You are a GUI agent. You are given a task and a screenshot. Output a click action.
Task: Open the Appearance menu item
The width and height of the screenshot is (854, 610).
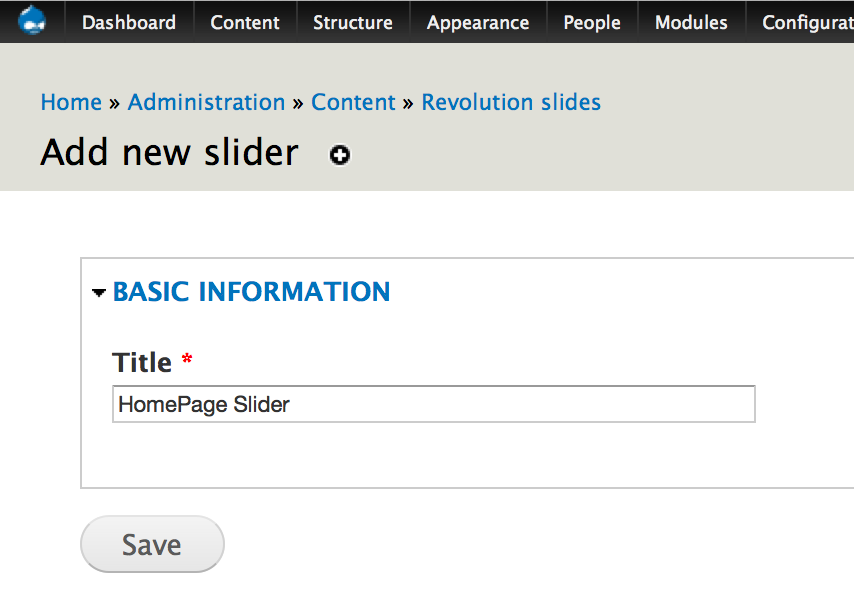pos(478,22)
